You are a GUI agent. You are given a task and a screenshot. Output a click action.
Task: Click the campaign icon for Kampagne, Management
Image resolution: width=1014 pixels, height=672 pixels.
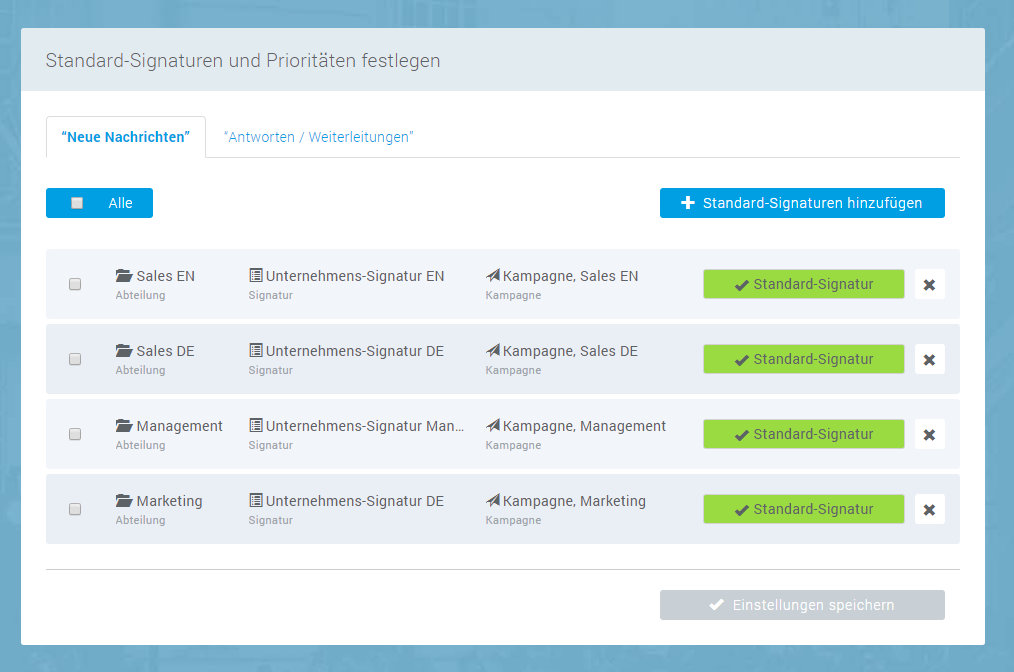pos(493,426)
